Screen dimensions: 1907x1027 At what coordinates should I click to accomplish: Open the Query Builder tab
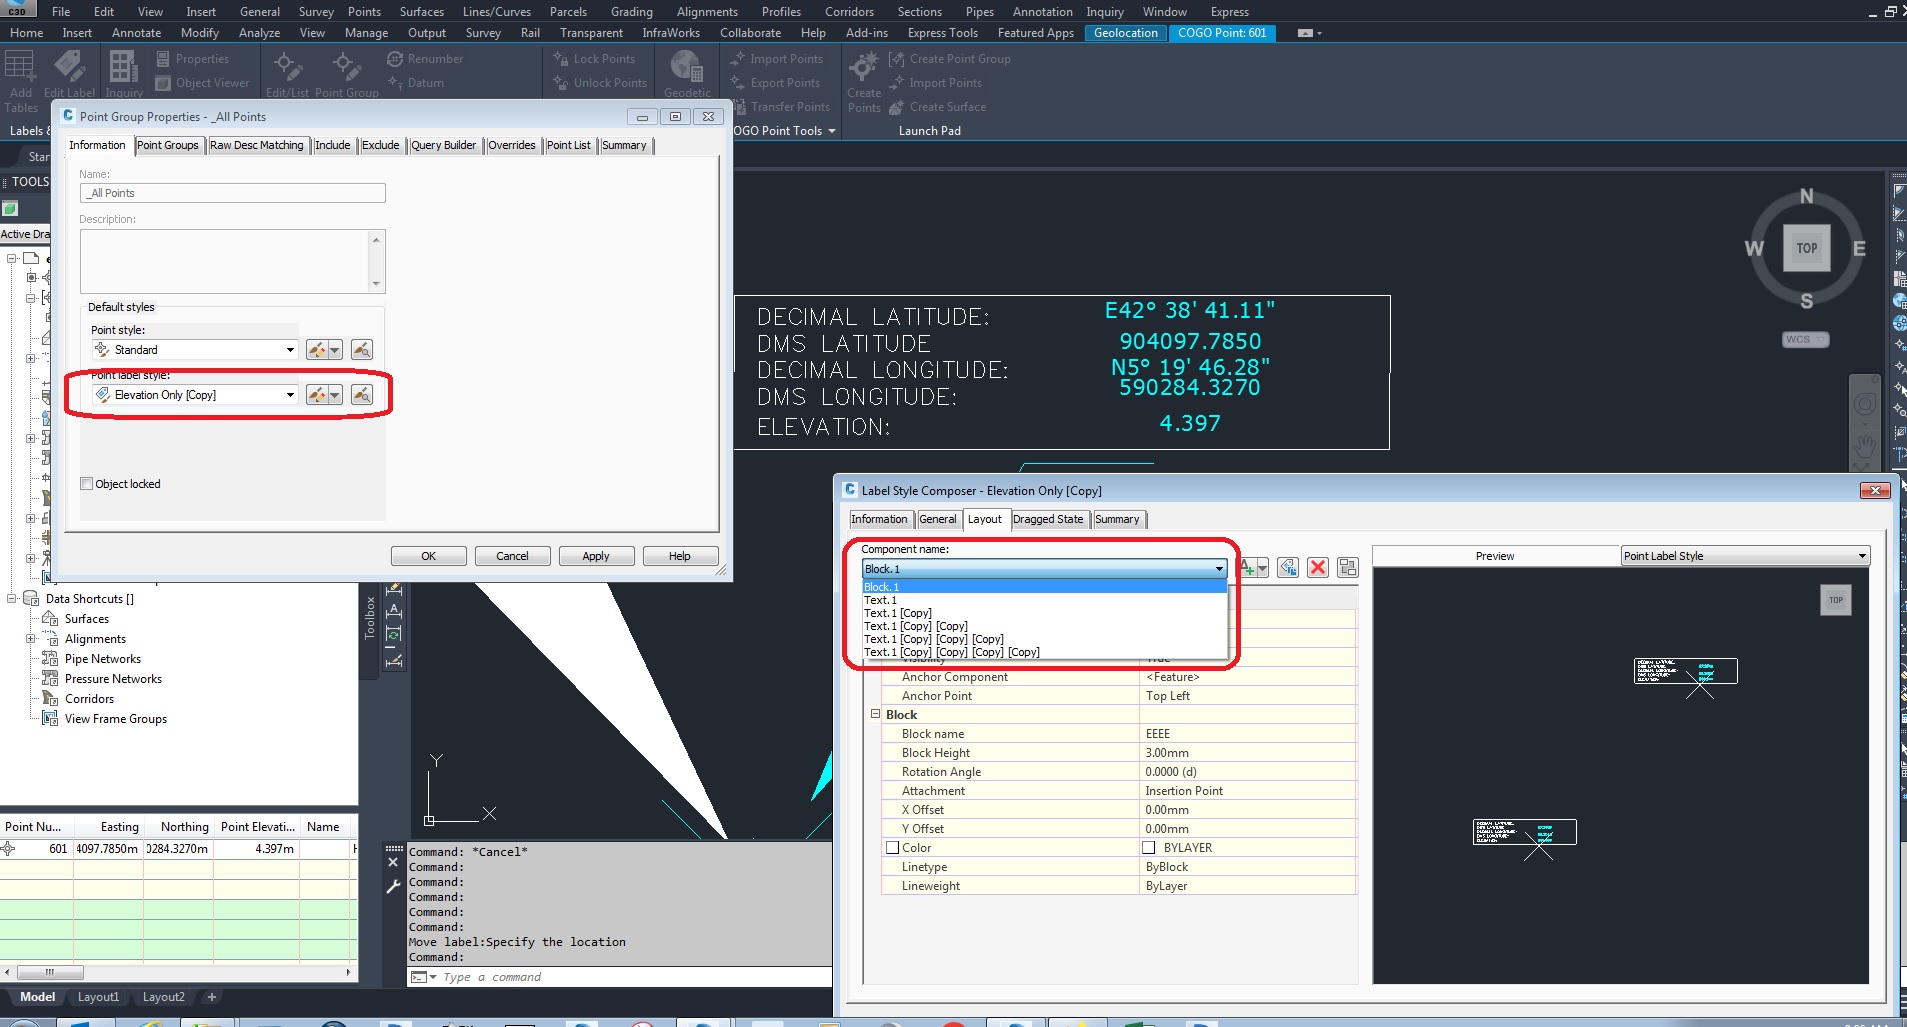(x=444, y=146)
